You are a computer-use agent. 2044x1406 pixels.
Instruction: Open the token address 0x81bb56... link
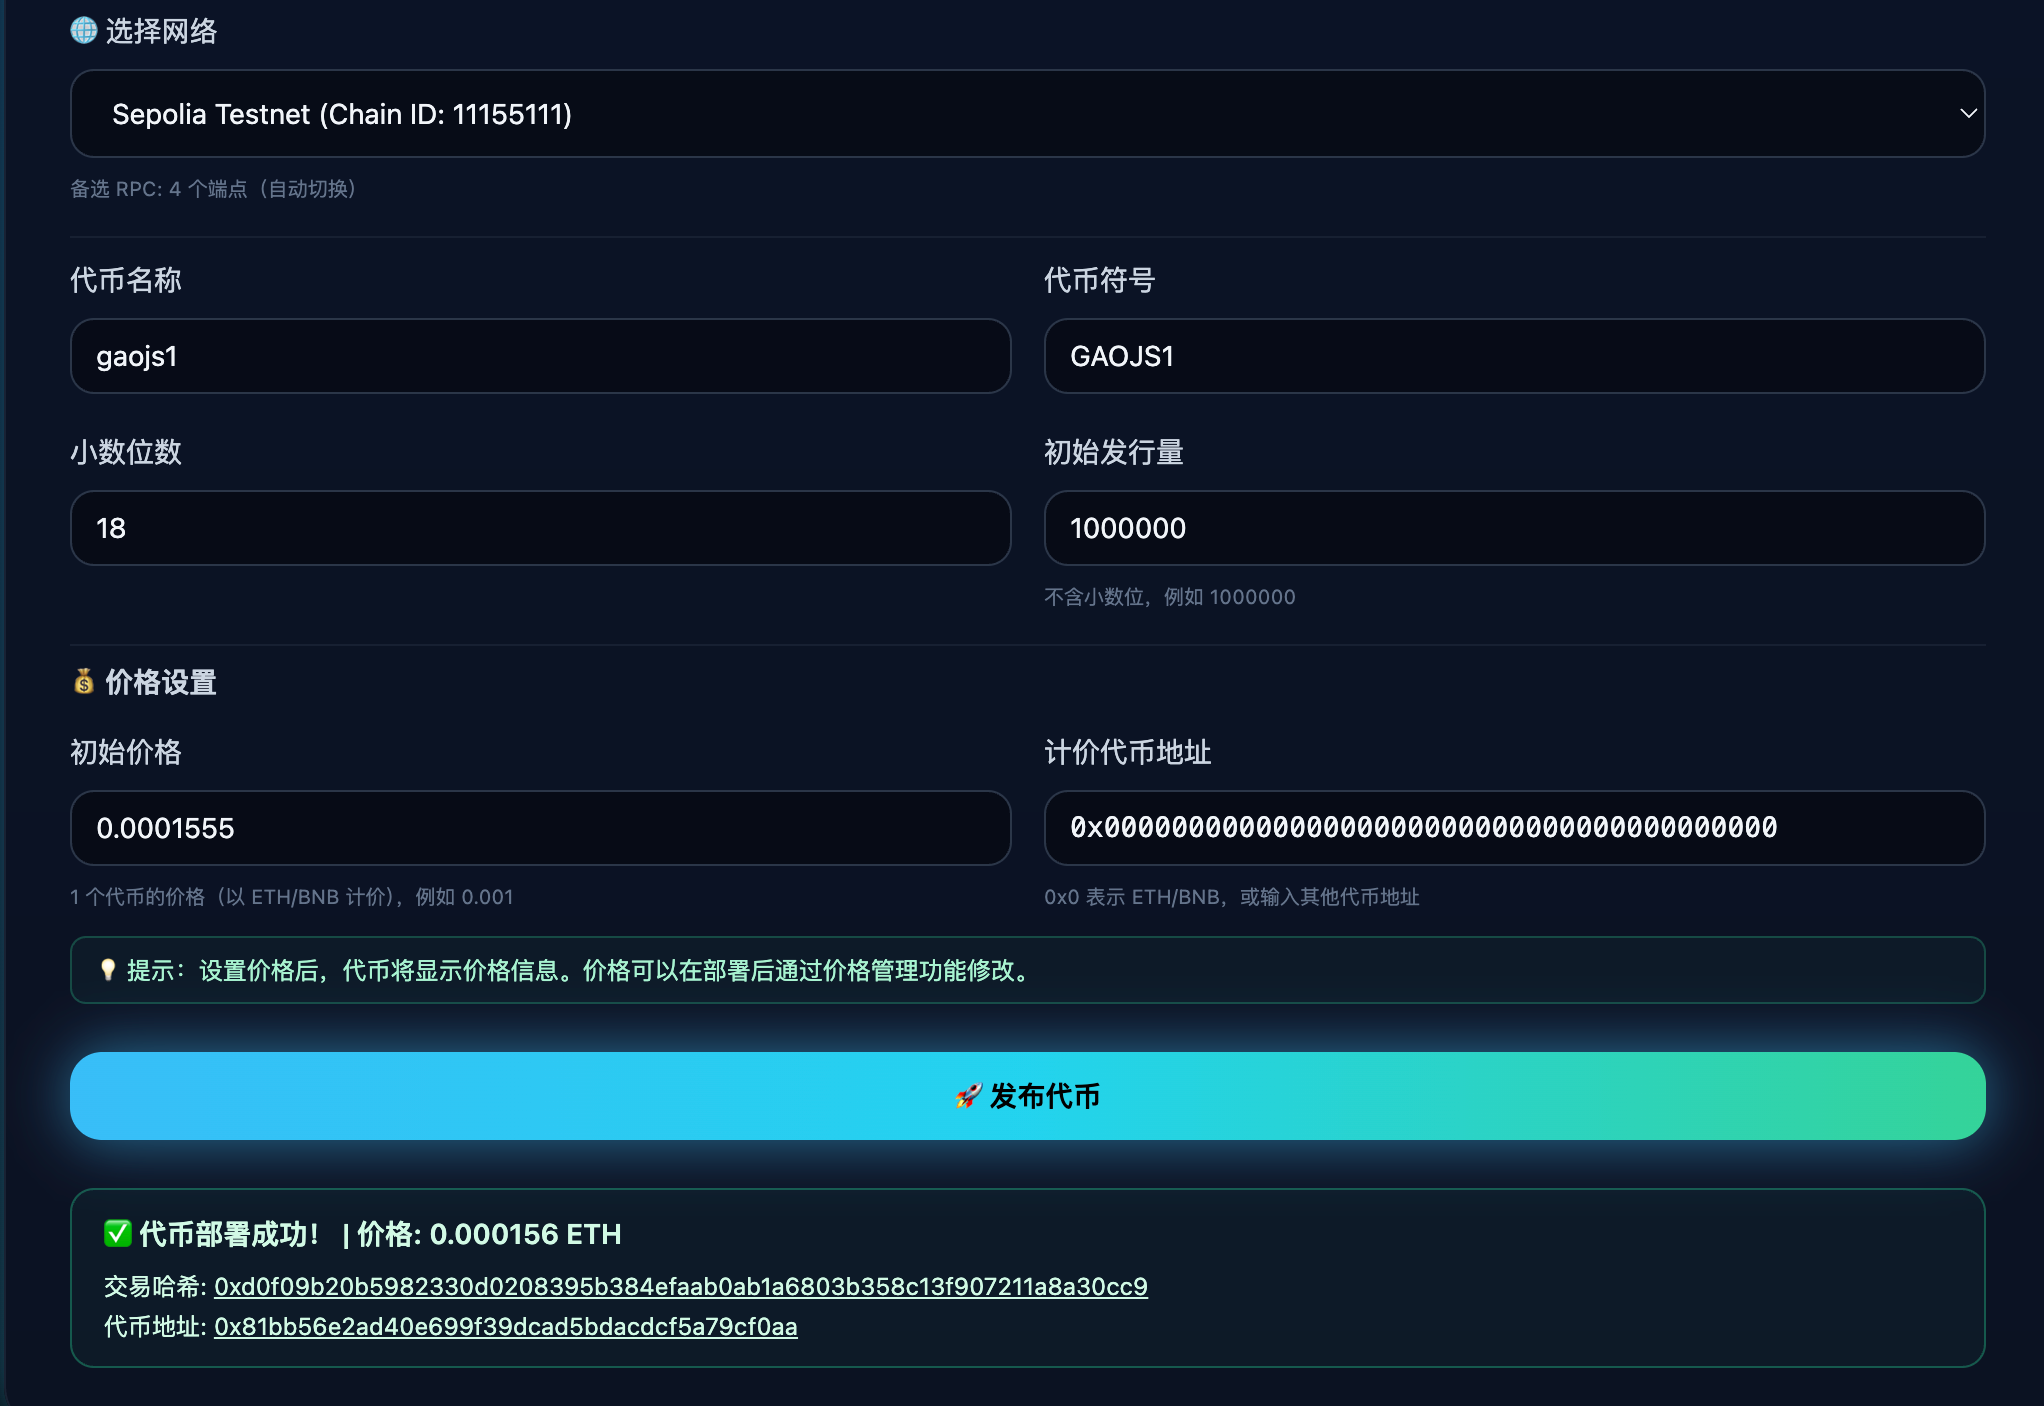(x=505, y=1327)
